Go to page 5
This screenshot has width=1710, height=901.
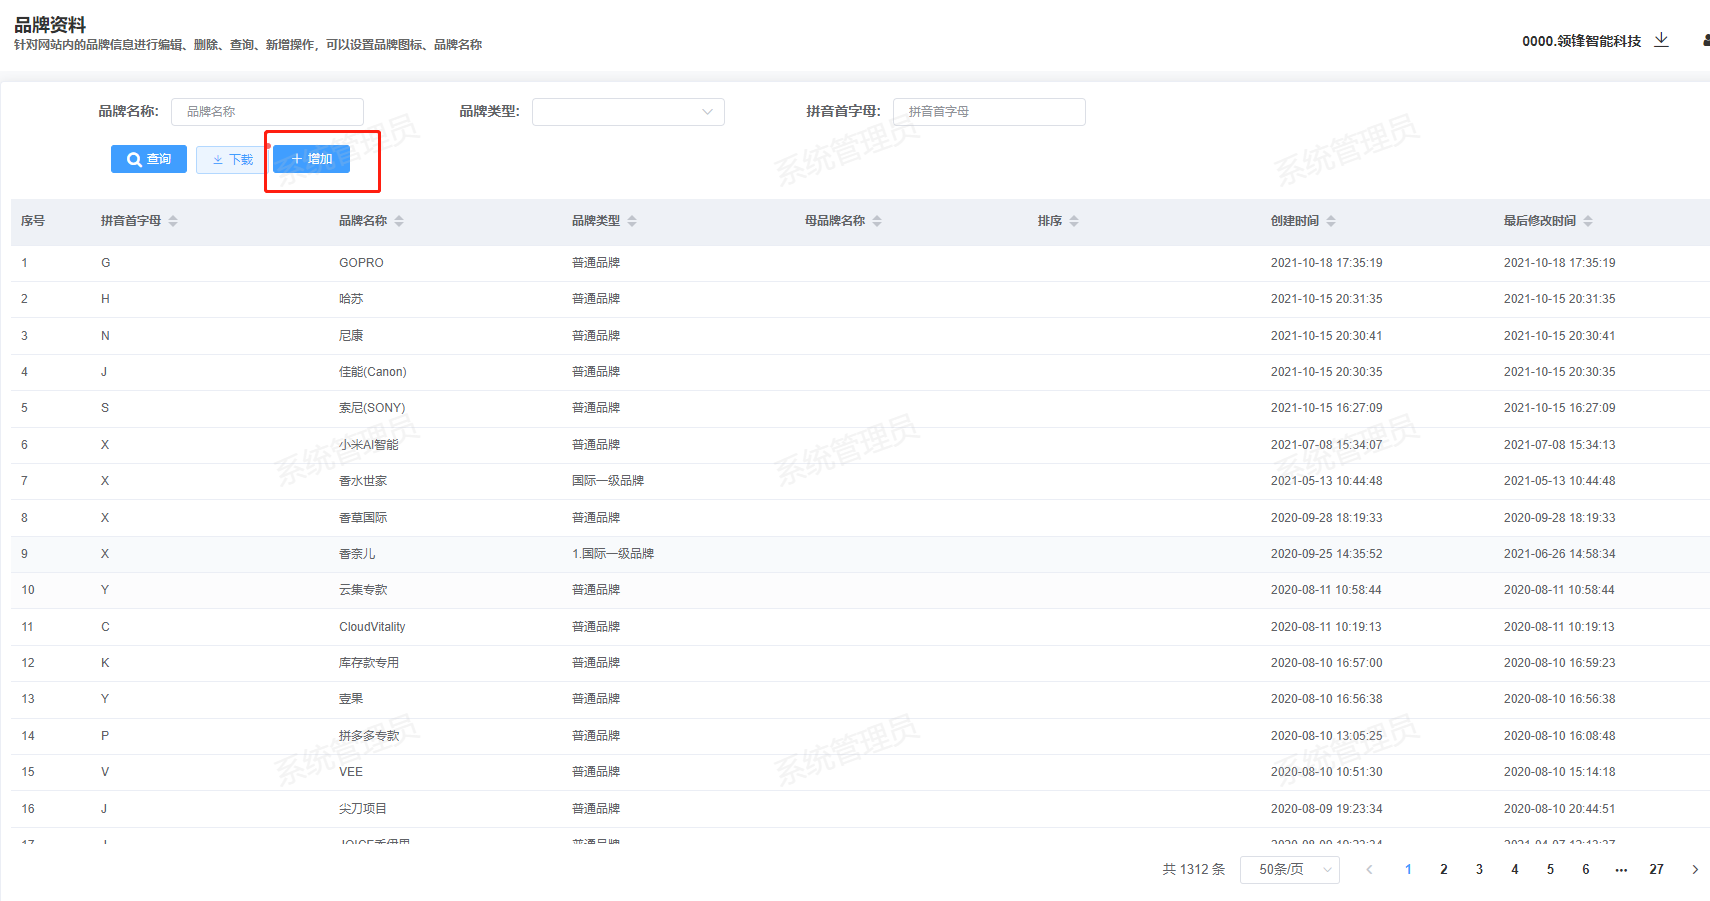(1550, 870)
